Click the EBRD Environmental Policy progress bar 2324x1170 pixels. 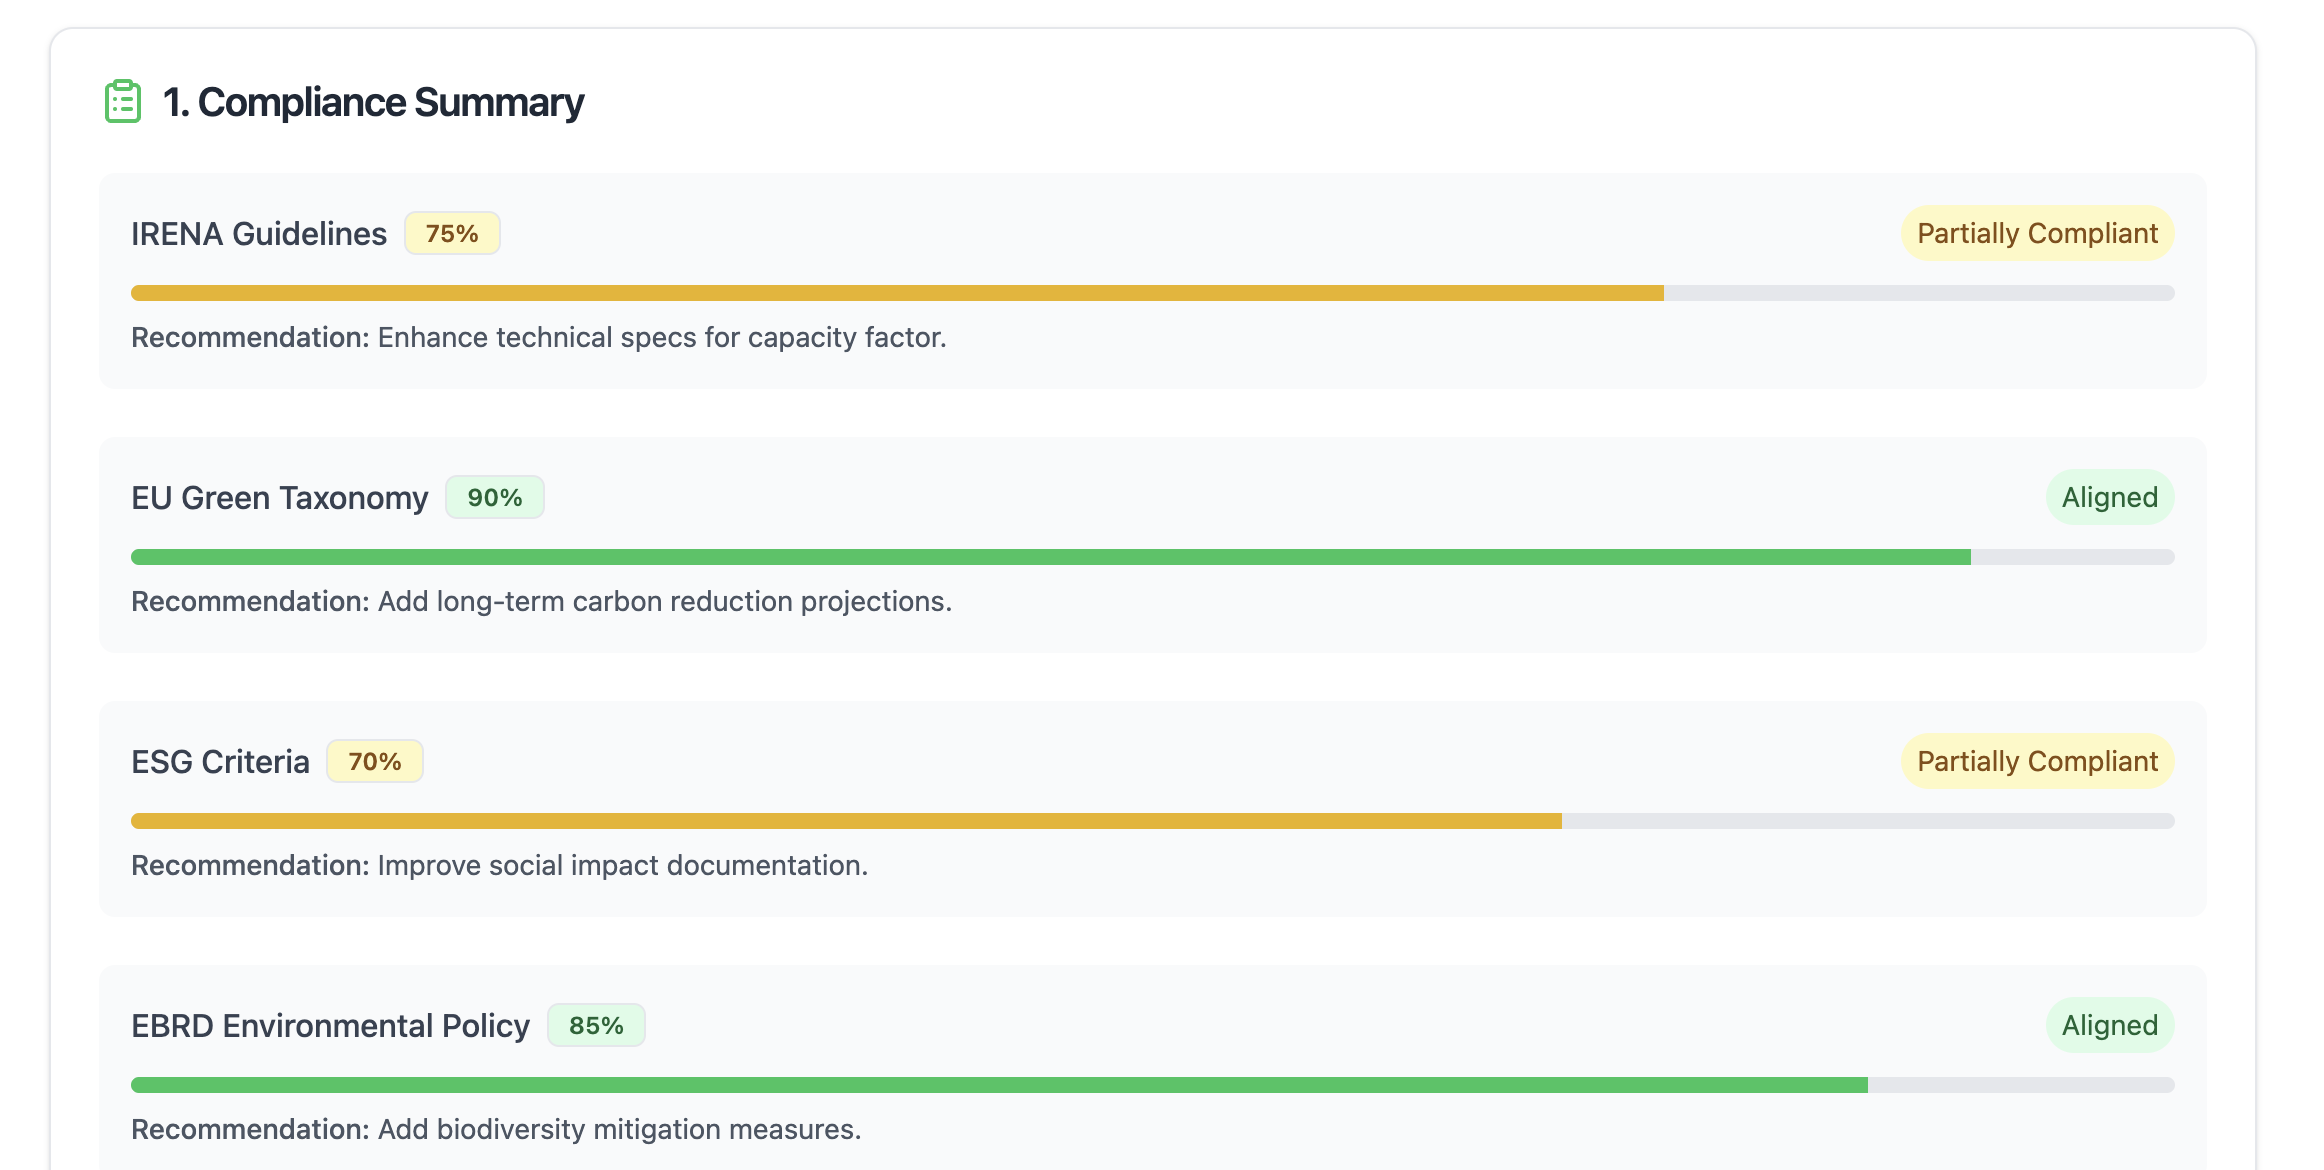click(x=1153, y=1085)
